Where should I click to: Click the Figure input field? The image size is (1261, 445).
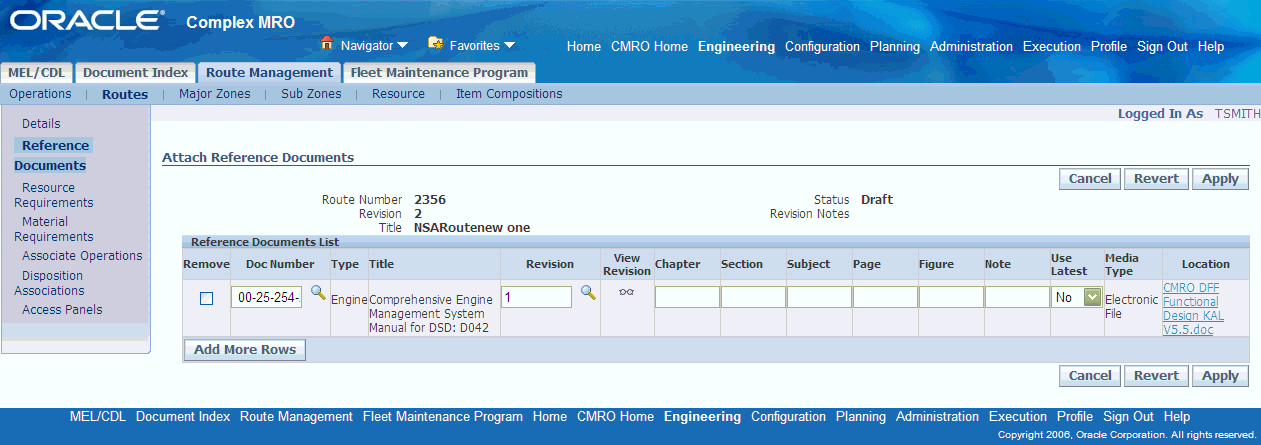pos(950,297)
